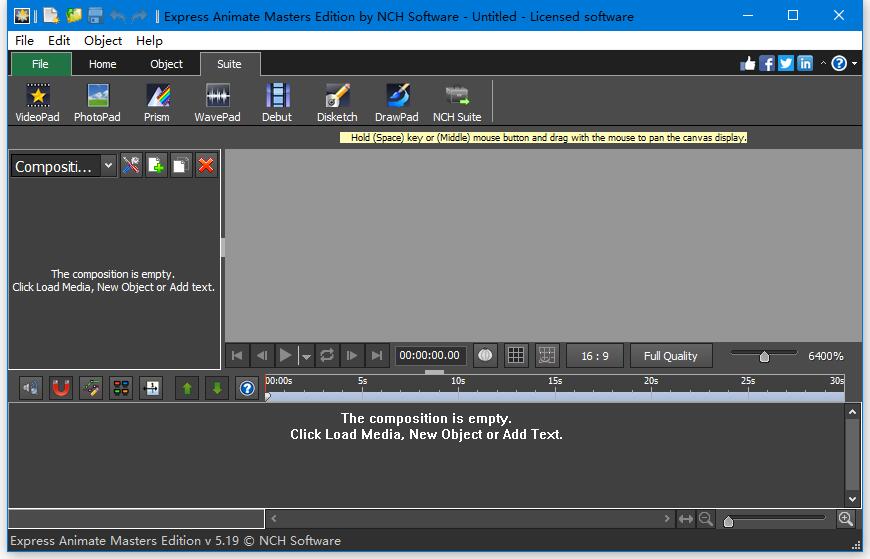The image size is (870, 559).
Task: Switch to the Home ribbon tab
Action: (103, 64)
